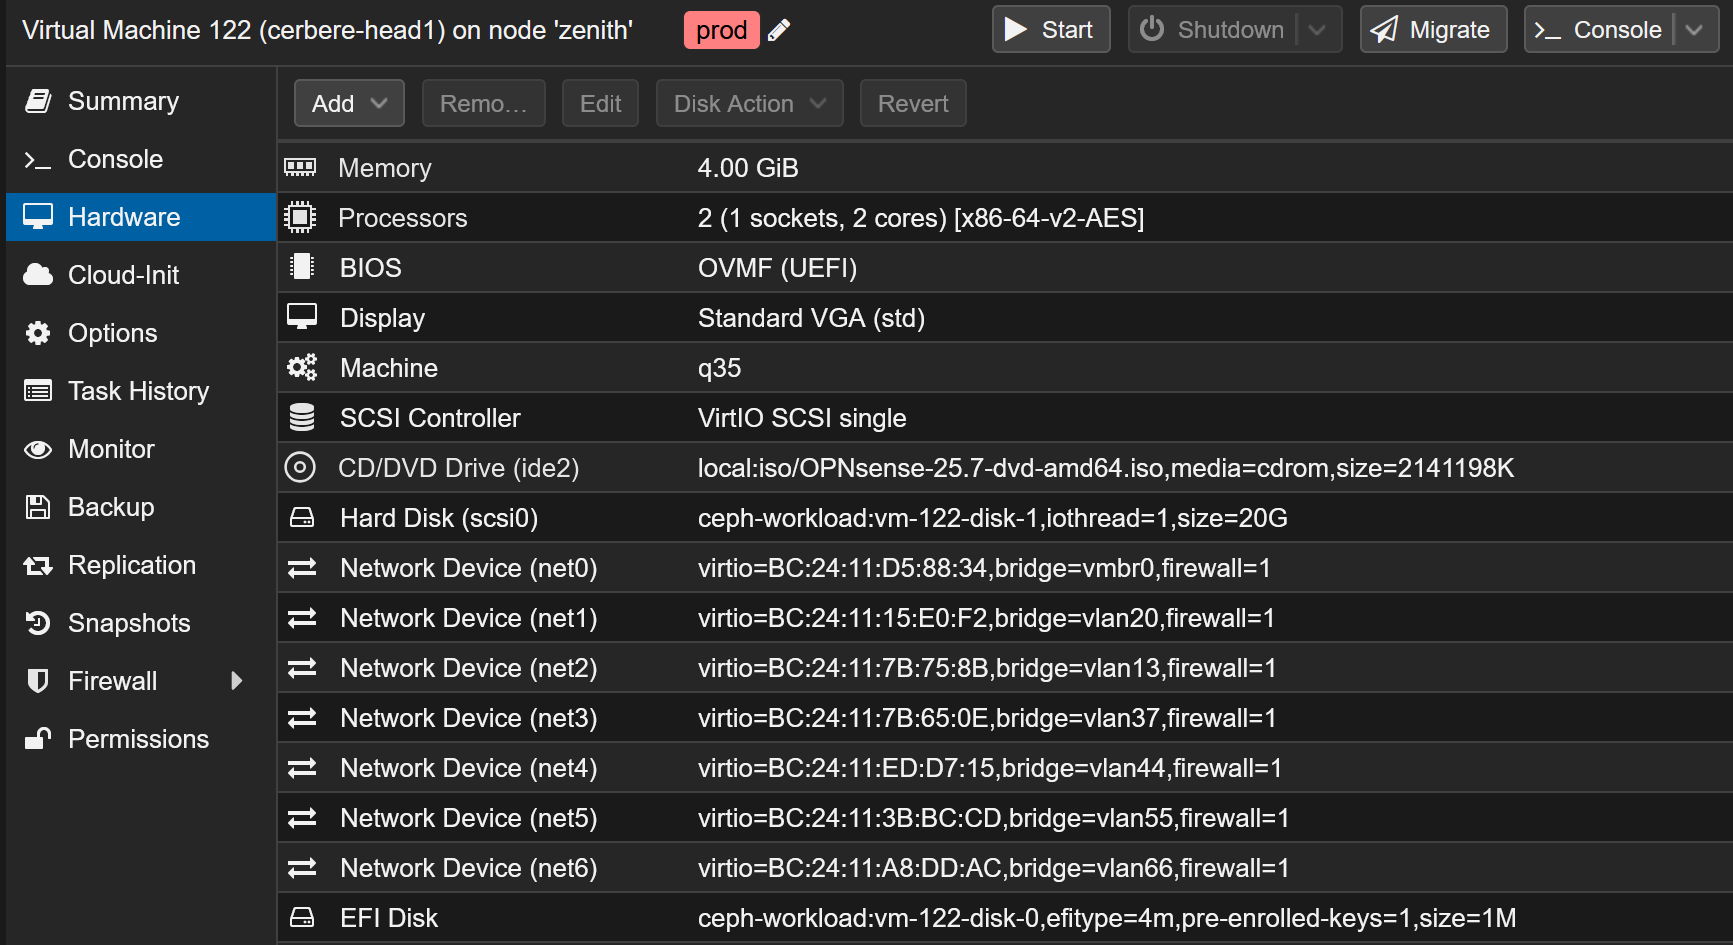Viewport: 1733px width, 945px height.
Task: Open the Add hardware dropdown
Action: pos(349,103)
